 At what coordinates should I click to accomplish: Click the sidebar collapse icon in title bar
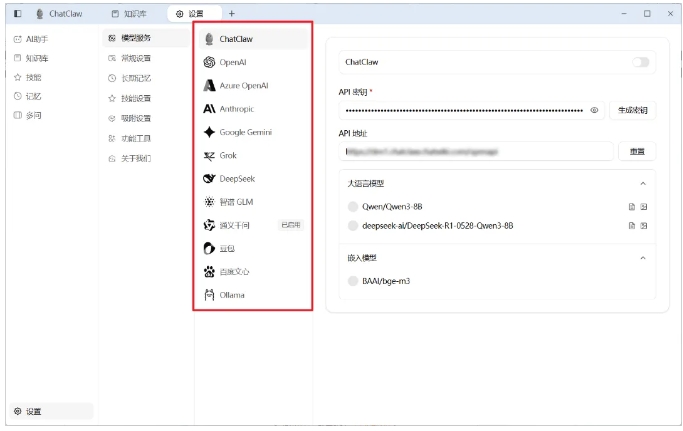pyautogui.click(x=18, y=14)
